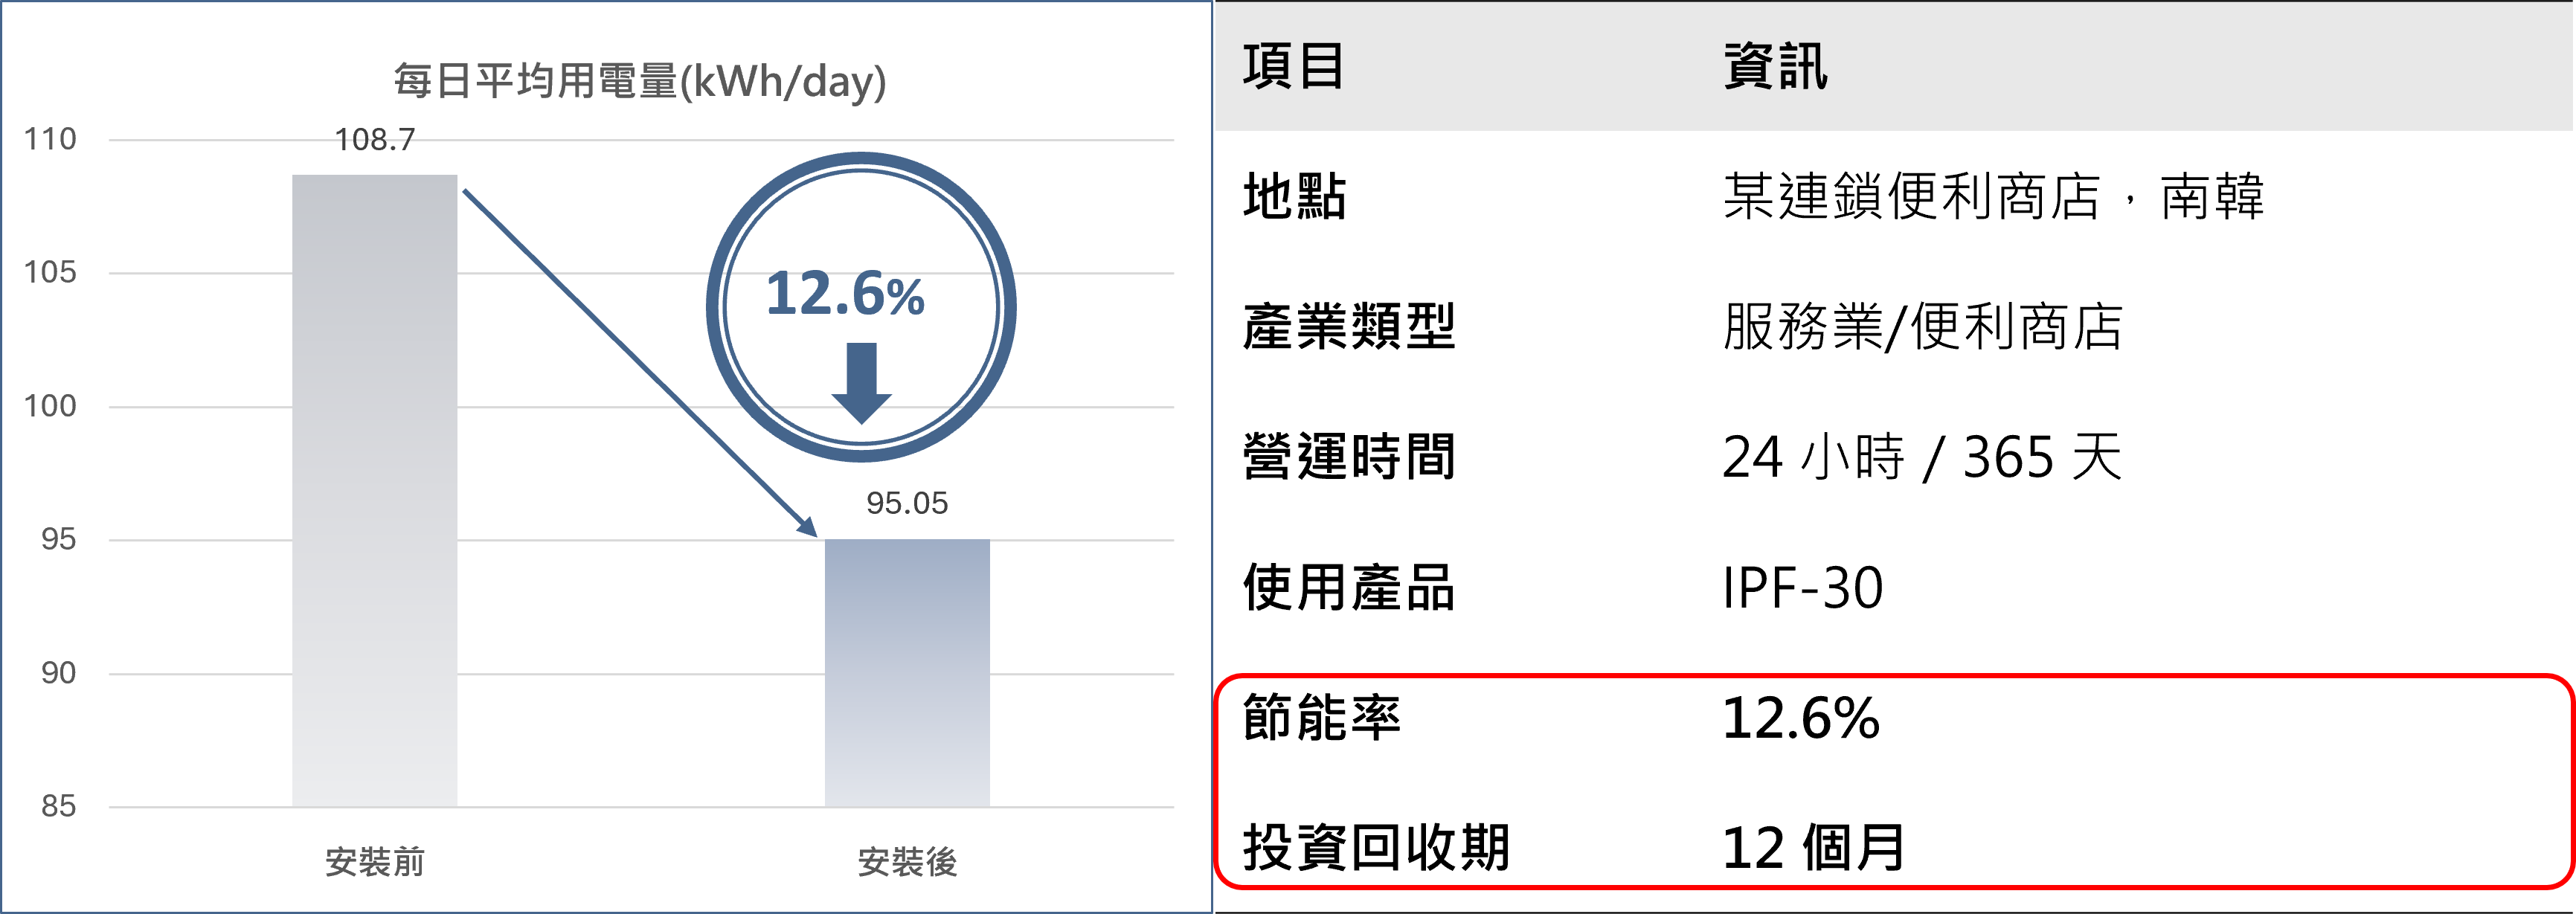Click the 12 個月 payback value
2576x914 pixels.
[x=1812, y=848]
